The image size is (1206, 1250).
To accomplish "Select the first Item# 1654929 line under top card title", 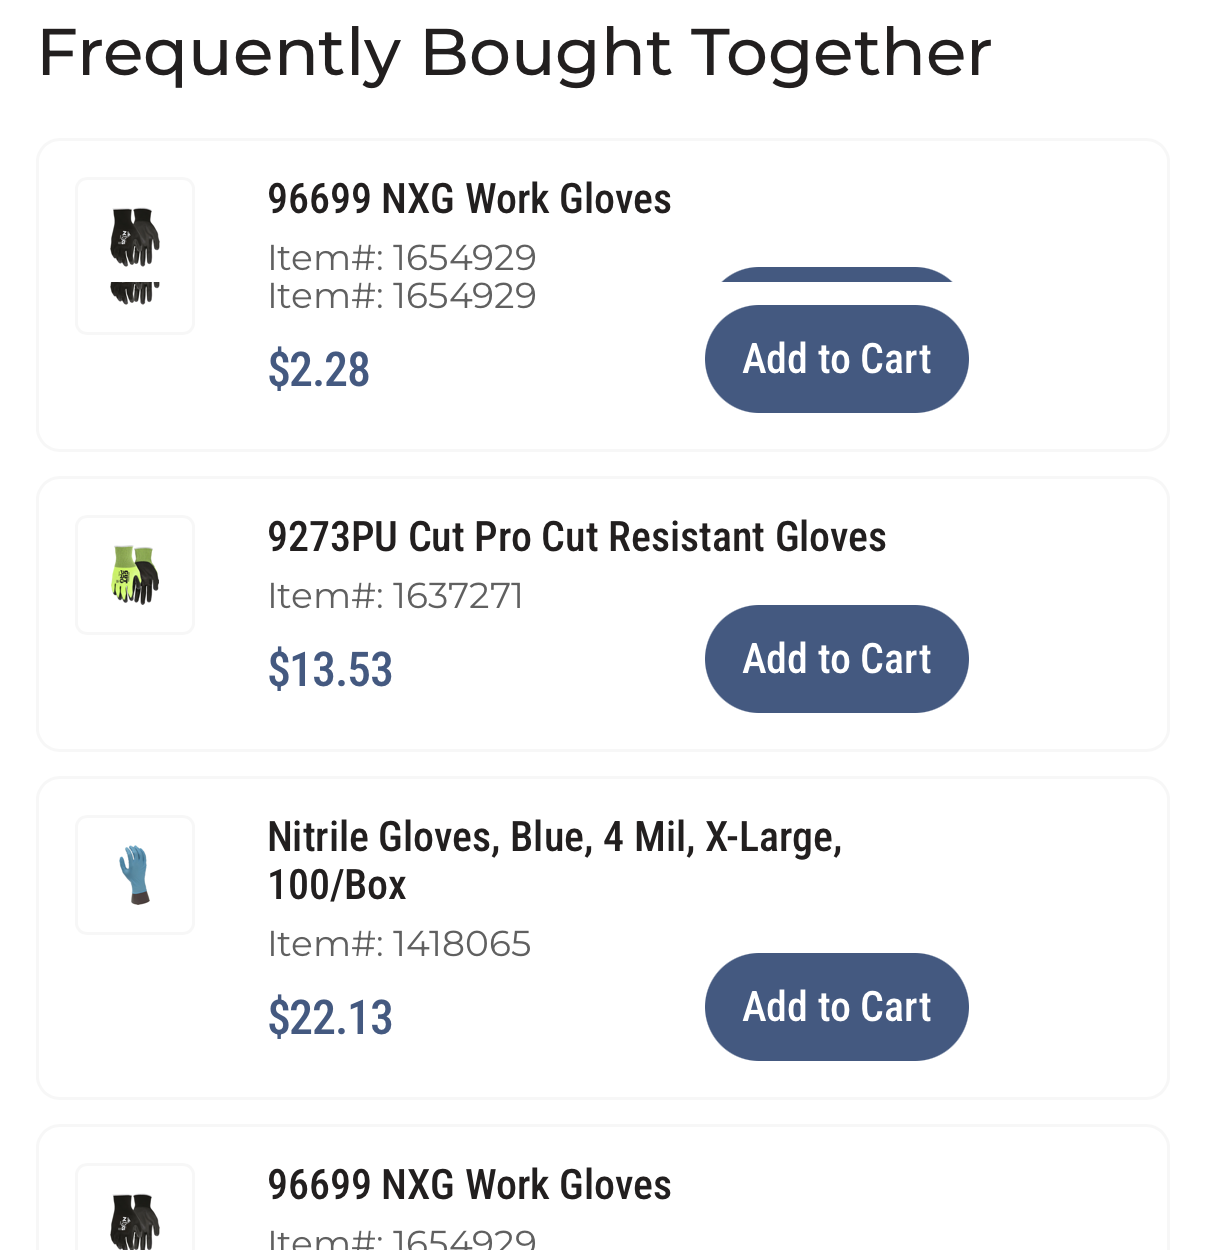I will click(402, 258).
